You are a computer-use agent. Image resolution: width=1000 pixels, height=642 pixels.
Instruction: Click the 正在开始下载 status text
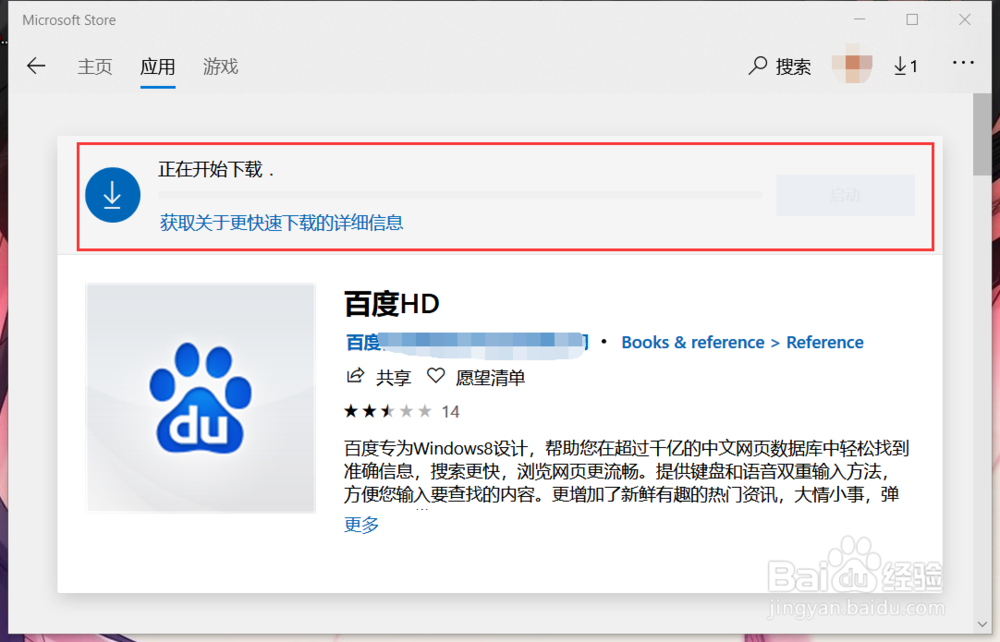216,170
